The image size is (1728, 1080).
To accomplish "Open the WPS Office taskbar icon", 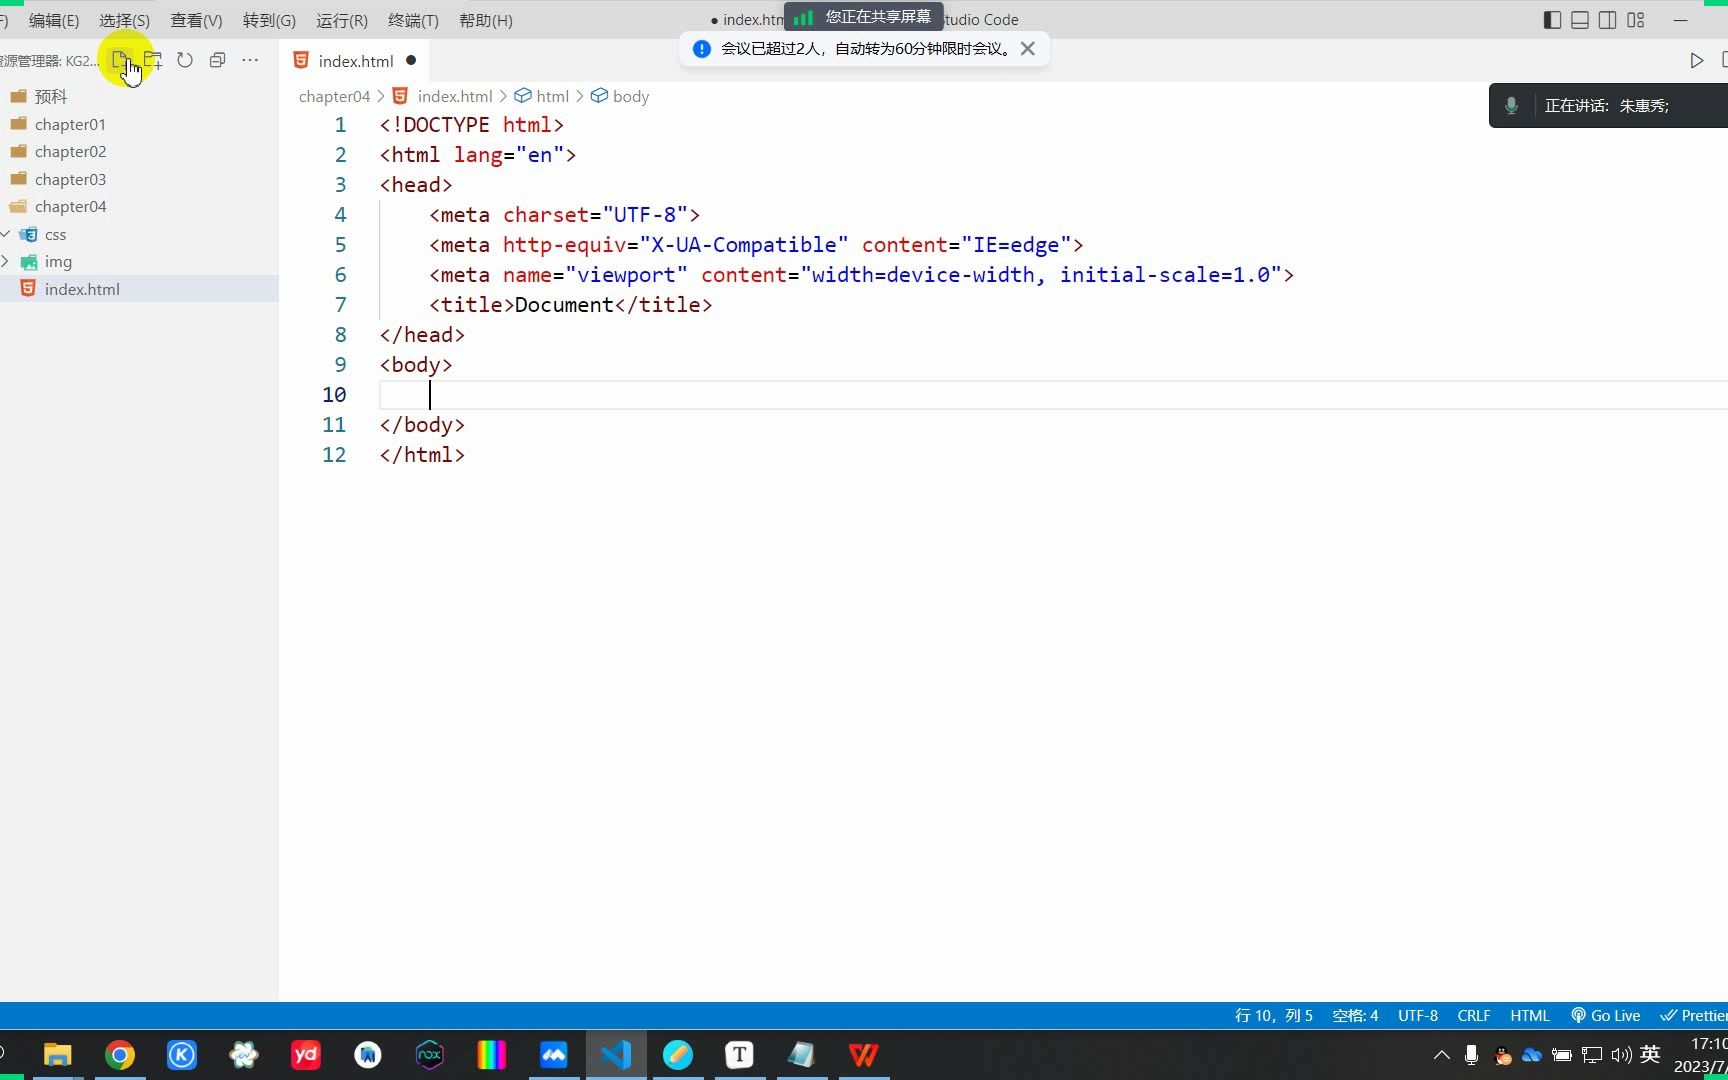I will tap(864, 1054).
